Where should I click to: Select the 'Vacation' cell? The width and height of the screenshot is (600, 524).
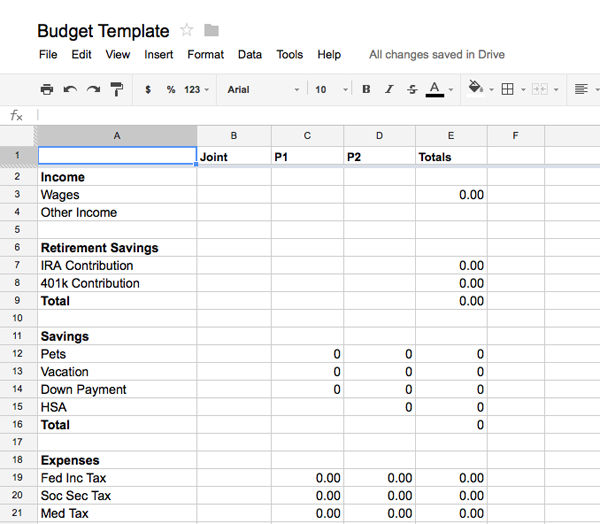pos(117,372)
